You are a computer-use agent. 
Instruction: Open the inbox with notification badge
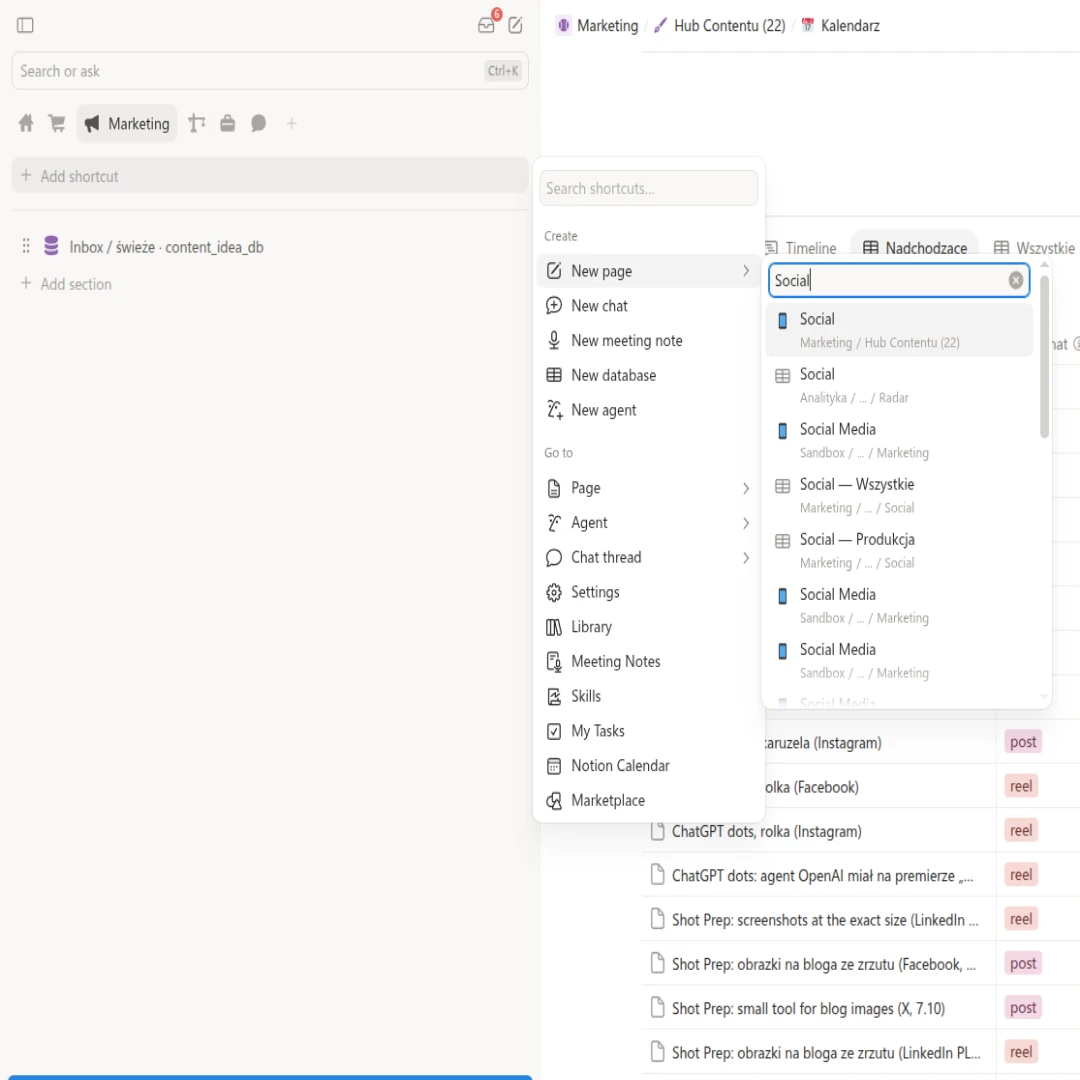click(487, 25)
